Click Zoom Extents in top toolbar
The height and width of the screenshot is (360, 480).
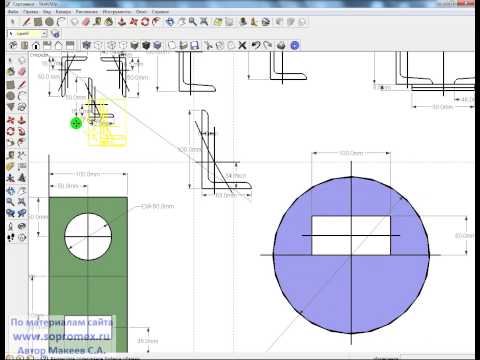(204, 22)
